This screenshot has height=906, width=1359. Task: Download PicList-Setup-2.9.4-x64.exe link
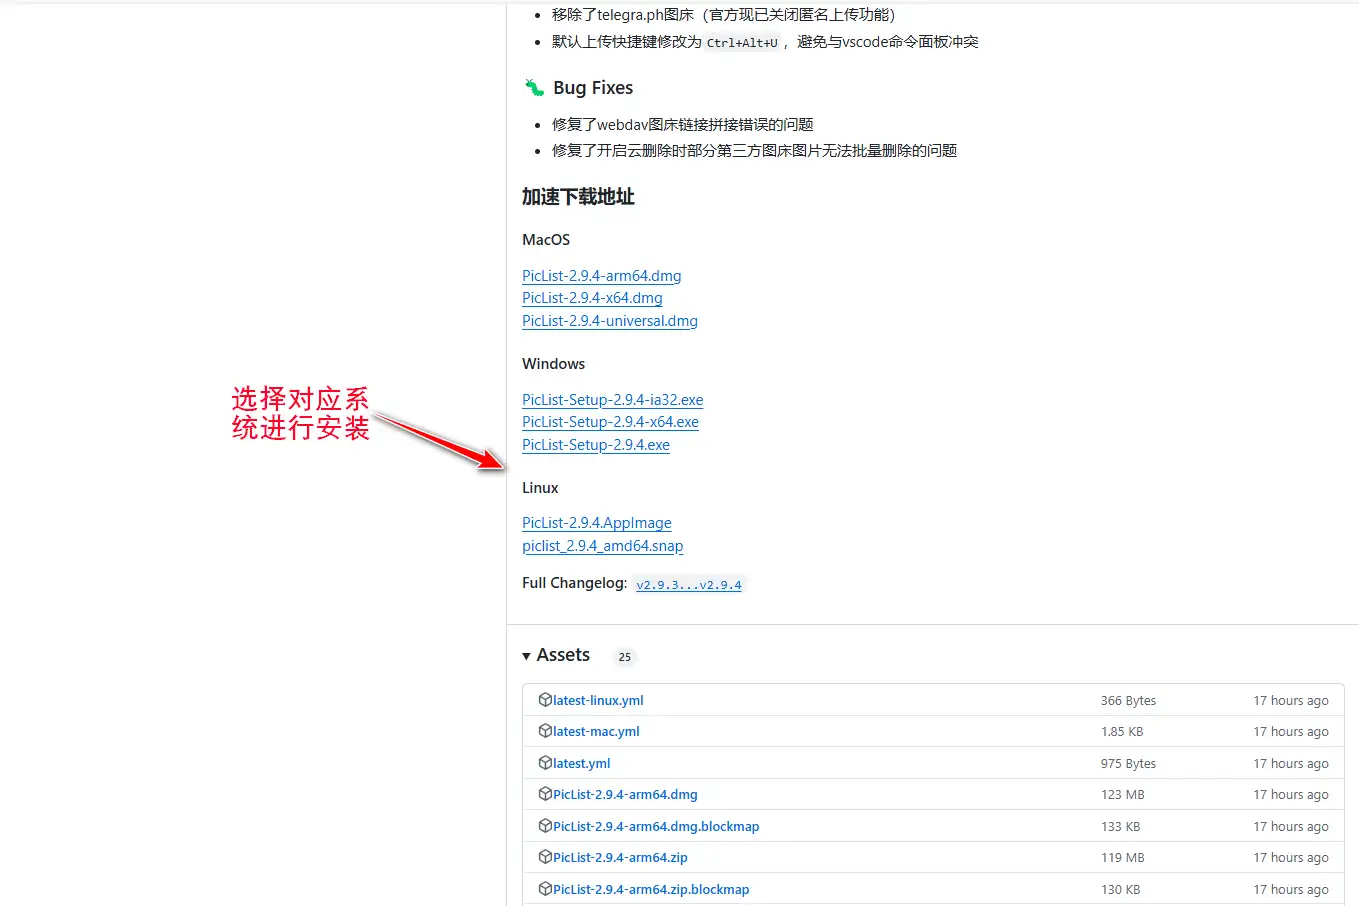coord(610,422)
